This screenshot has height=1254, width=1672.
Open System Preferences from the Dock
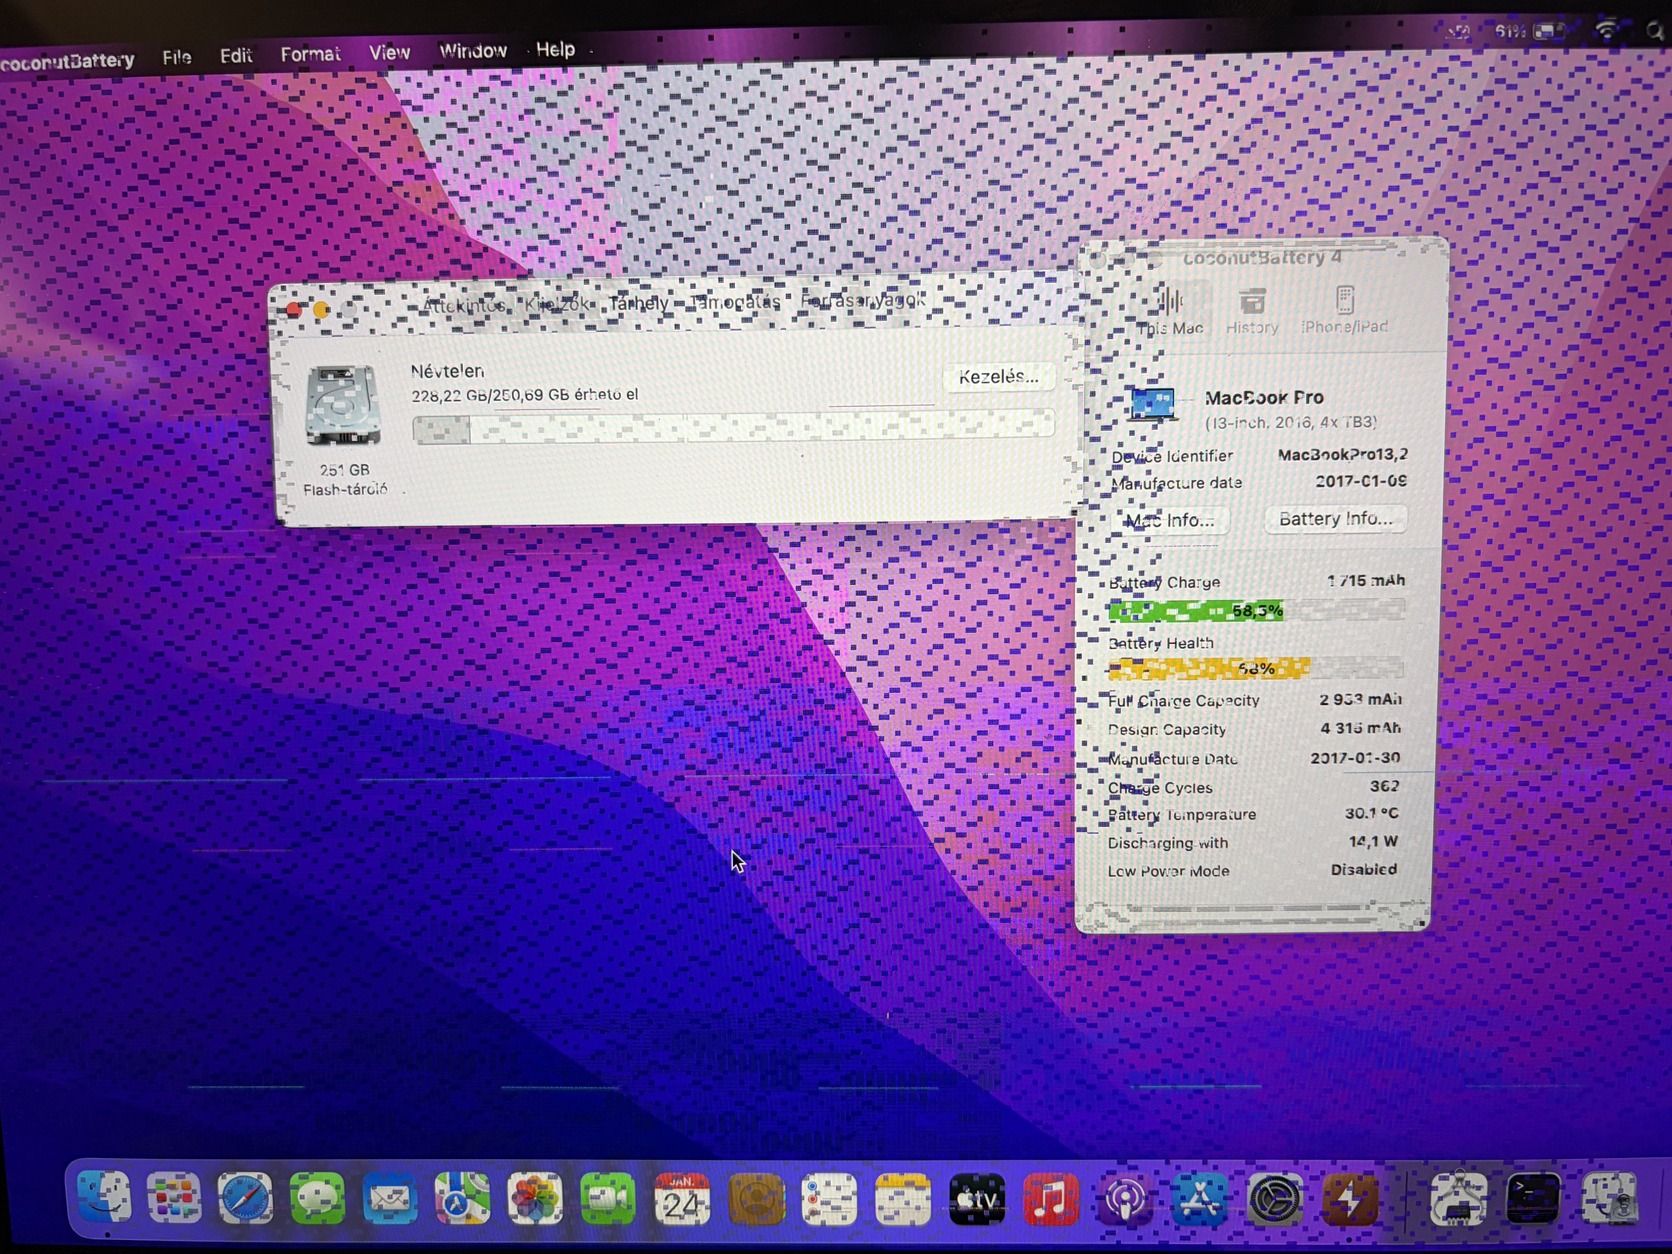pos(1275,1198)
